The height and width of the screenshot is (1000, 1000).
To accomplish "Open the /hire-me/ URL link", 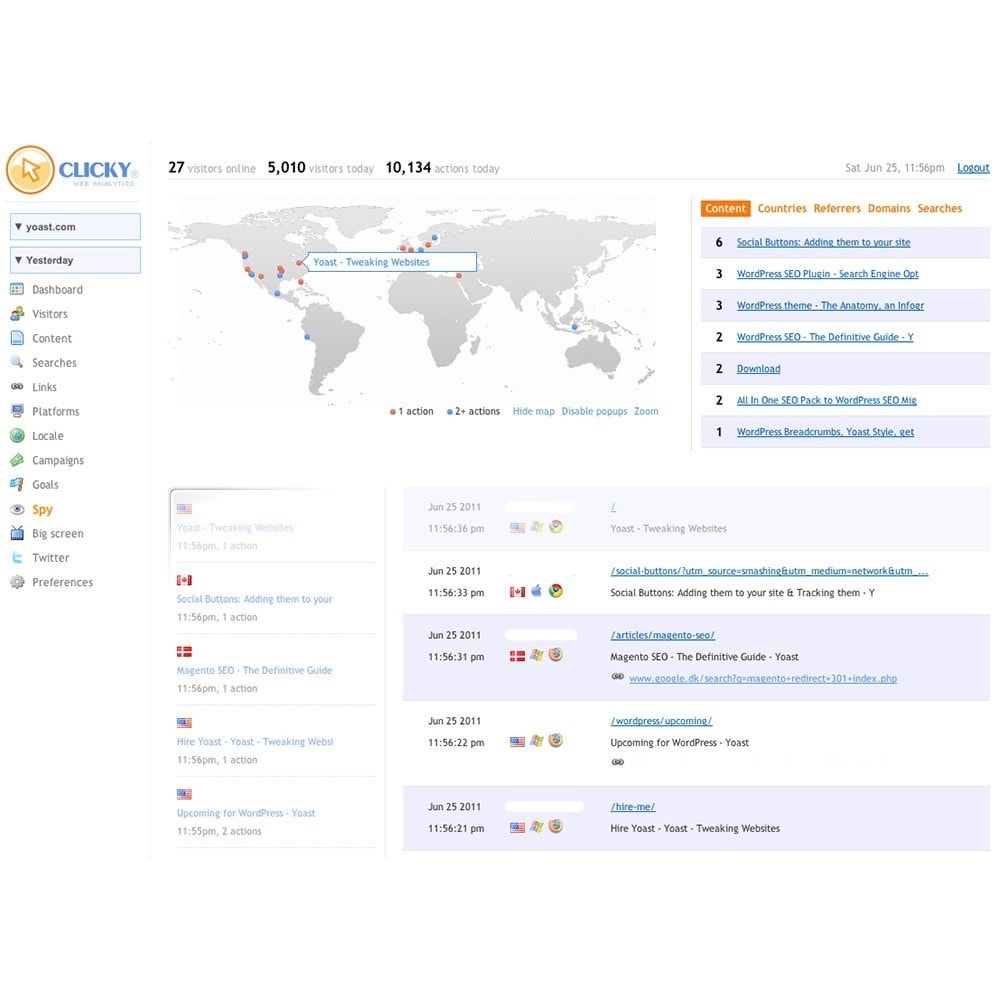I will tap(633, 807).
